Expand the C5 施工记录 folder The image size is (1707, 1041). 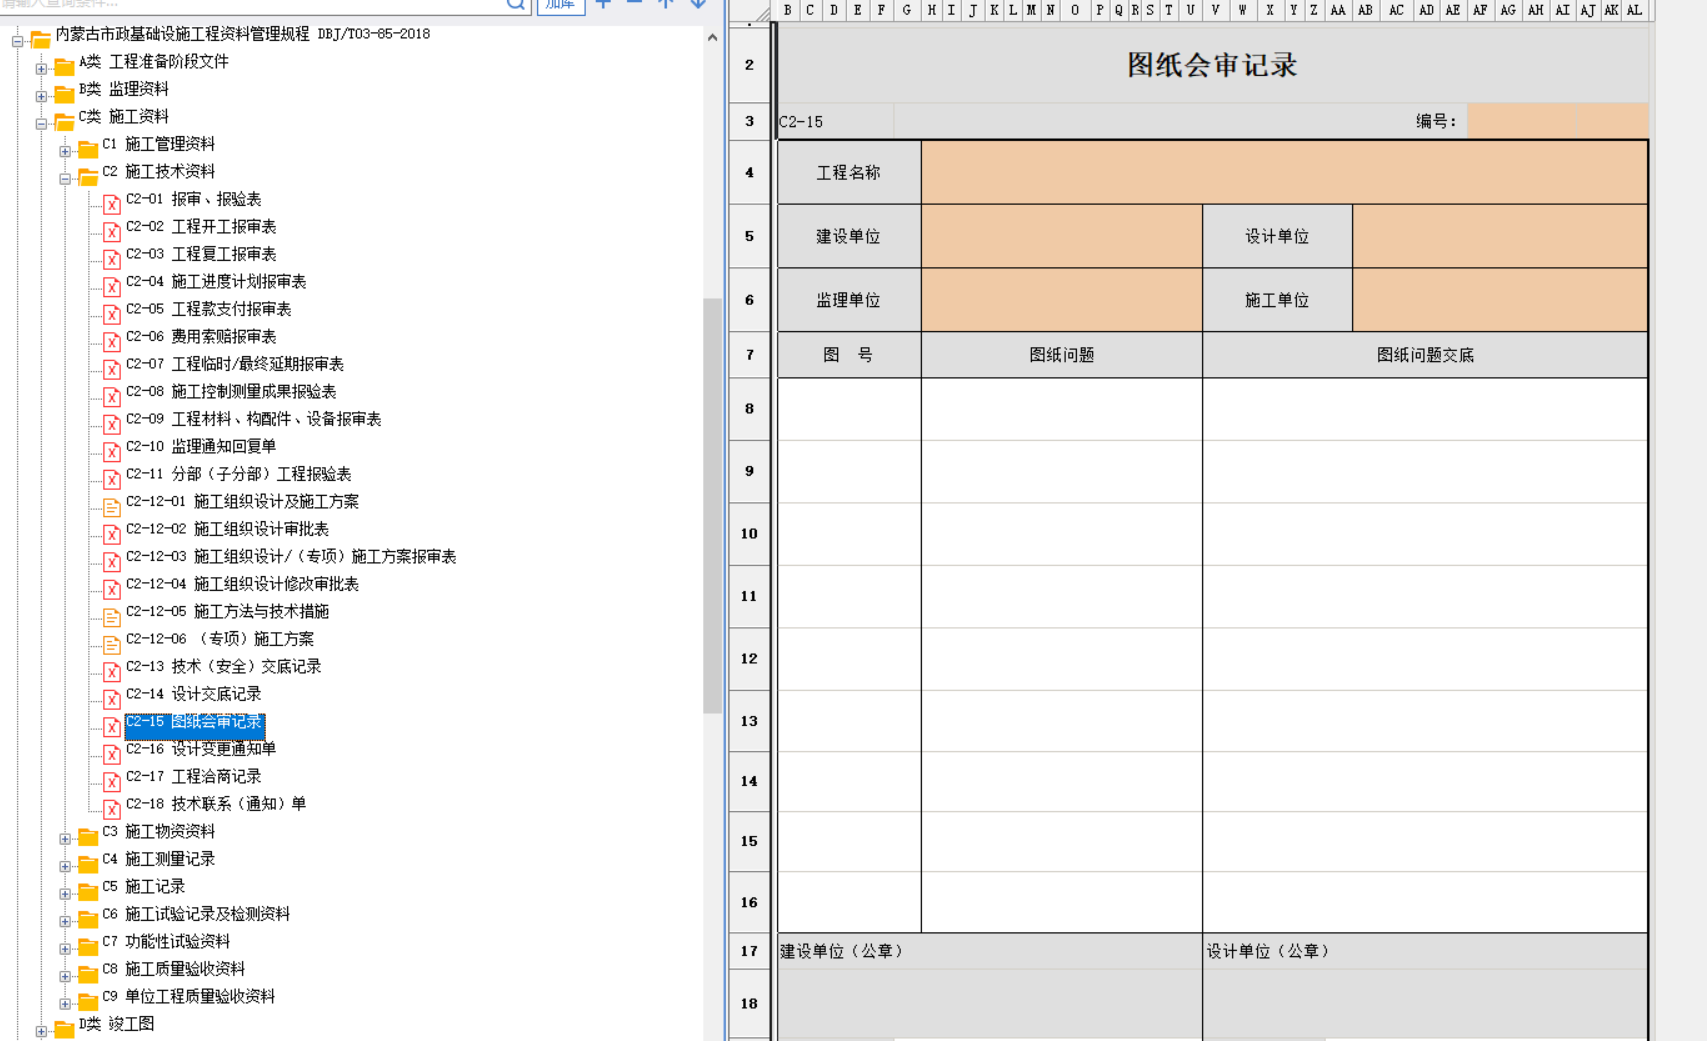click(x=65, y=894)
